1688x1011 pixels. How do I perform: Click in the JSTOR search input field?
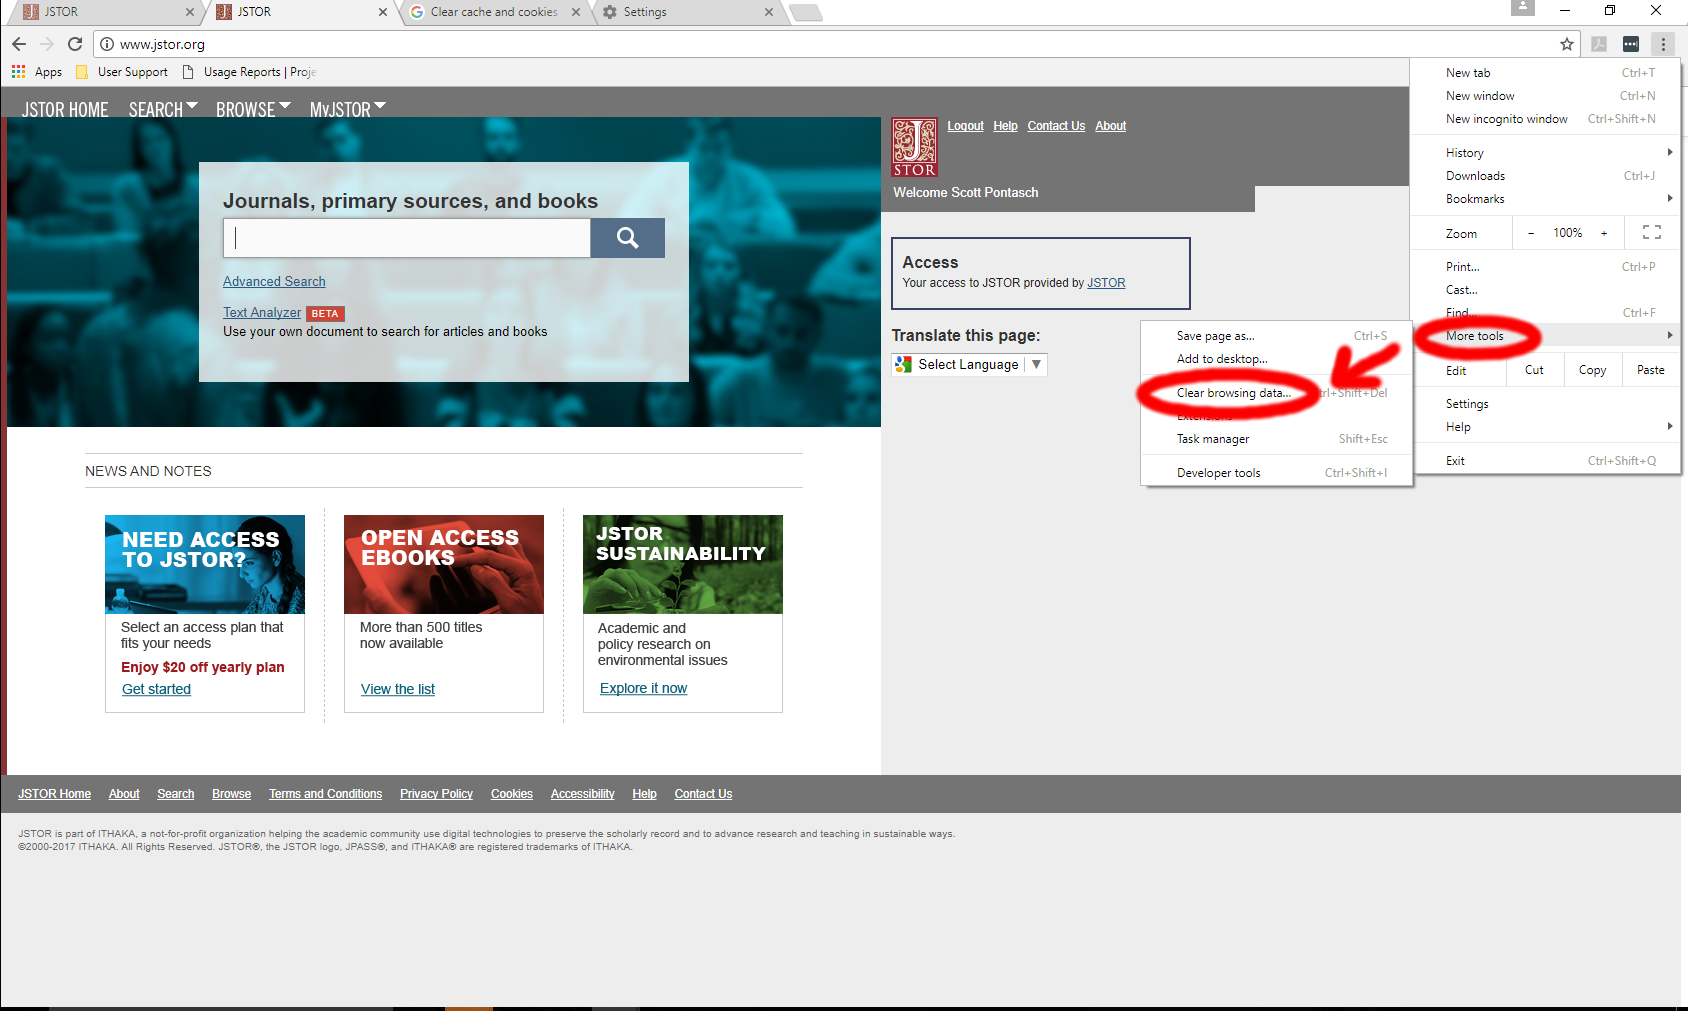click(407, 238)
